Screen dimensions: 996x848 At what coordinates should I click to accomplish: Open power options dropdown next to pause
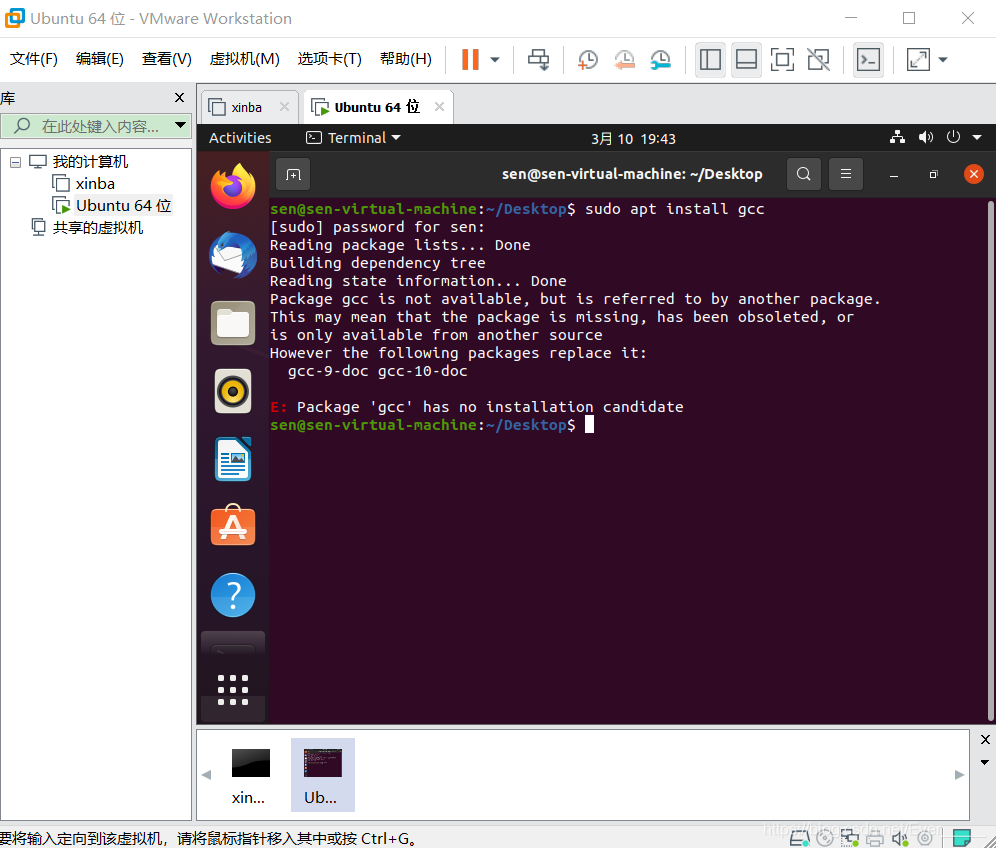pos(495,60)
